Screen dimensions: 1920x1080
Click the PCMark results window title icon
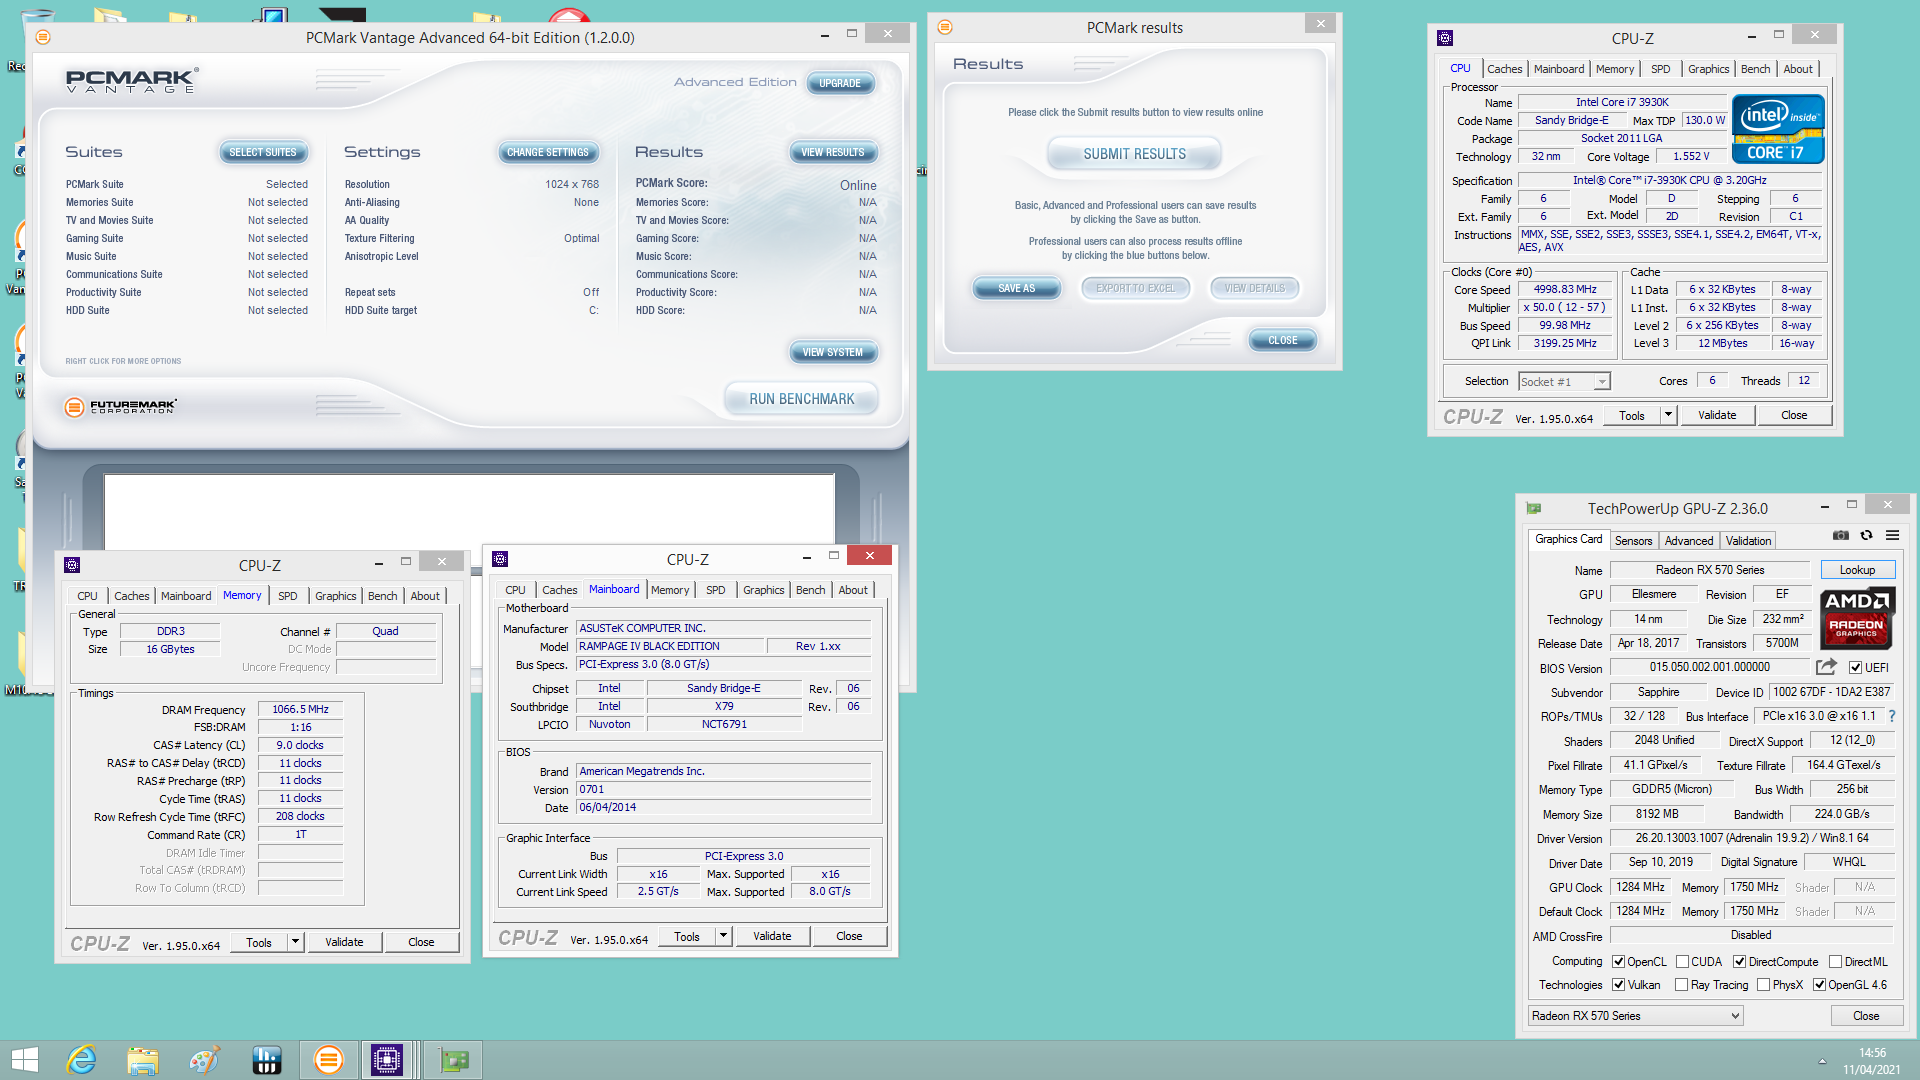945,27
